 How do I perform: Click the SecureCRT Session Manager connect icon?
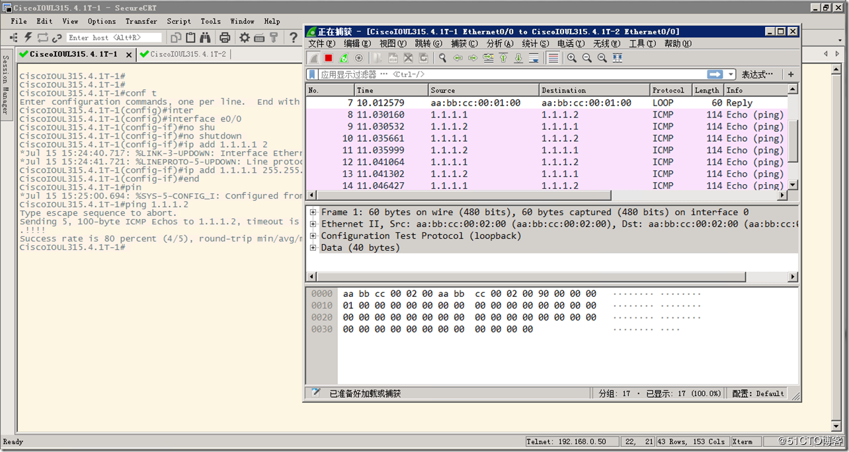pyautogui.click(x=14, y=37)
